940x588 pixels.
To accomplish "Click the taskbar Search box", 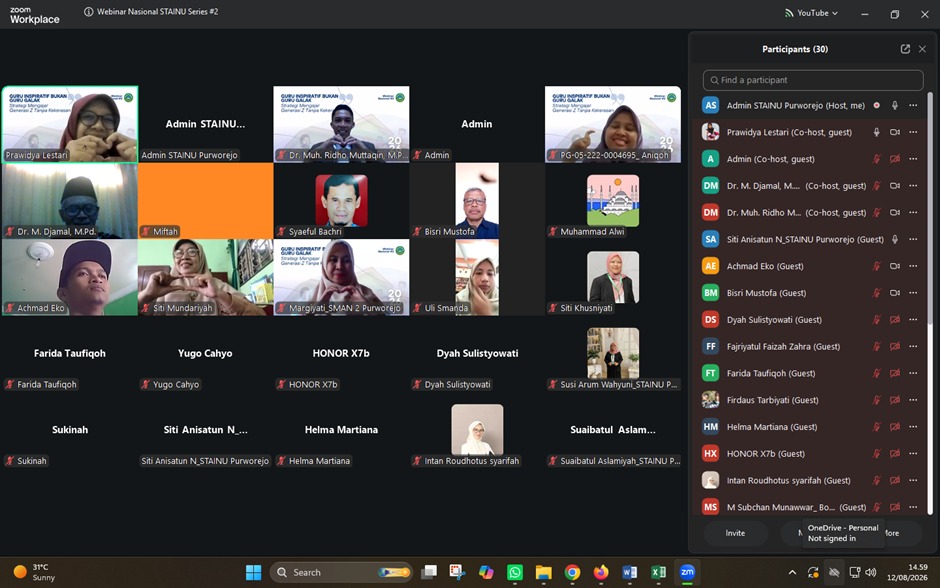I will [x=341, y=572].
